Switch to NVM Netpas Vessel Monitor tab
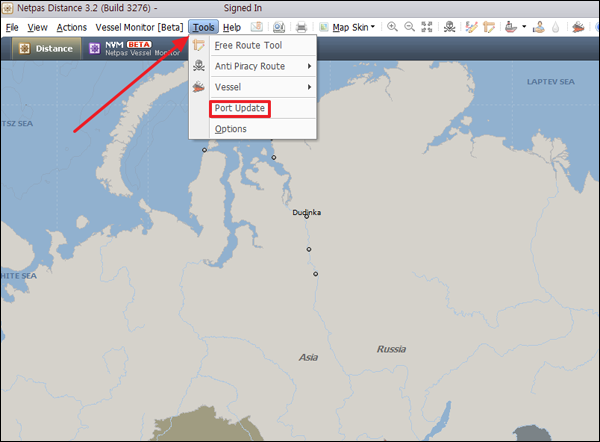The width and height of the screenshot is (600, 442). click(134, 49)
